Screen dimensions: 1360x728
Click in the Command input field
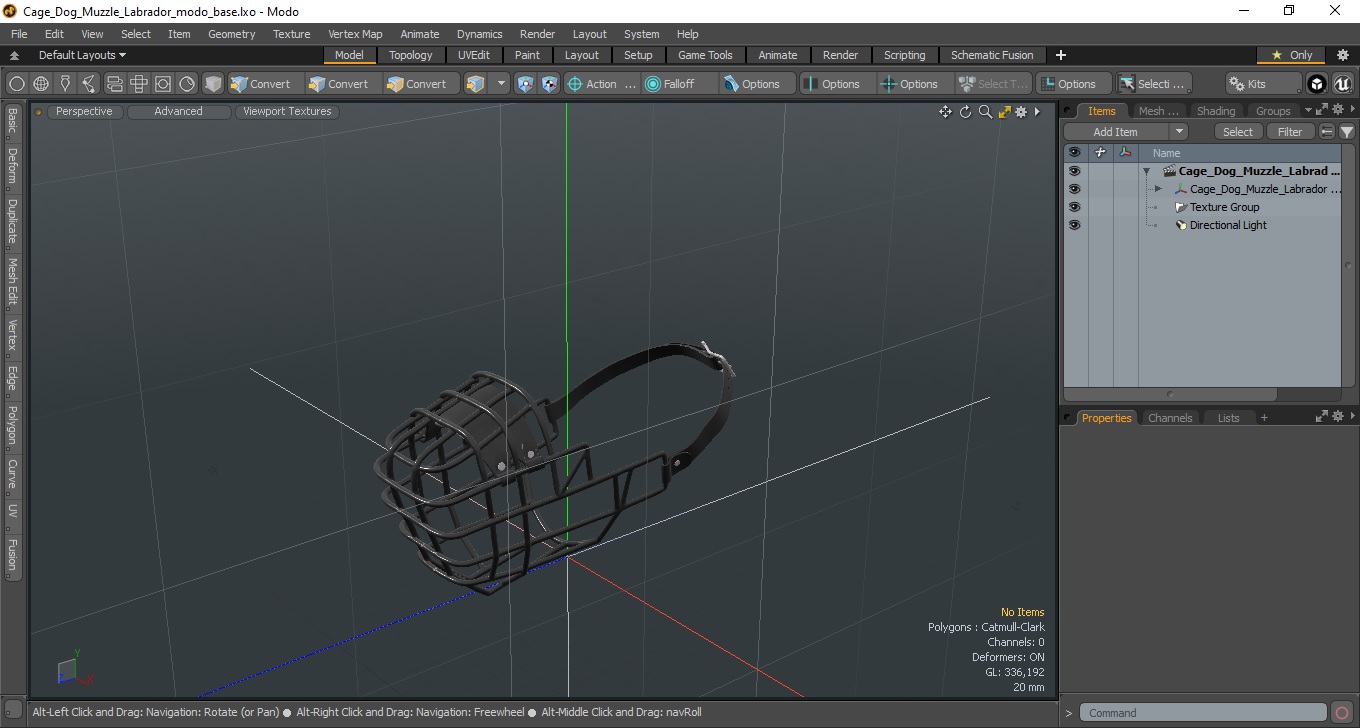1203,713
